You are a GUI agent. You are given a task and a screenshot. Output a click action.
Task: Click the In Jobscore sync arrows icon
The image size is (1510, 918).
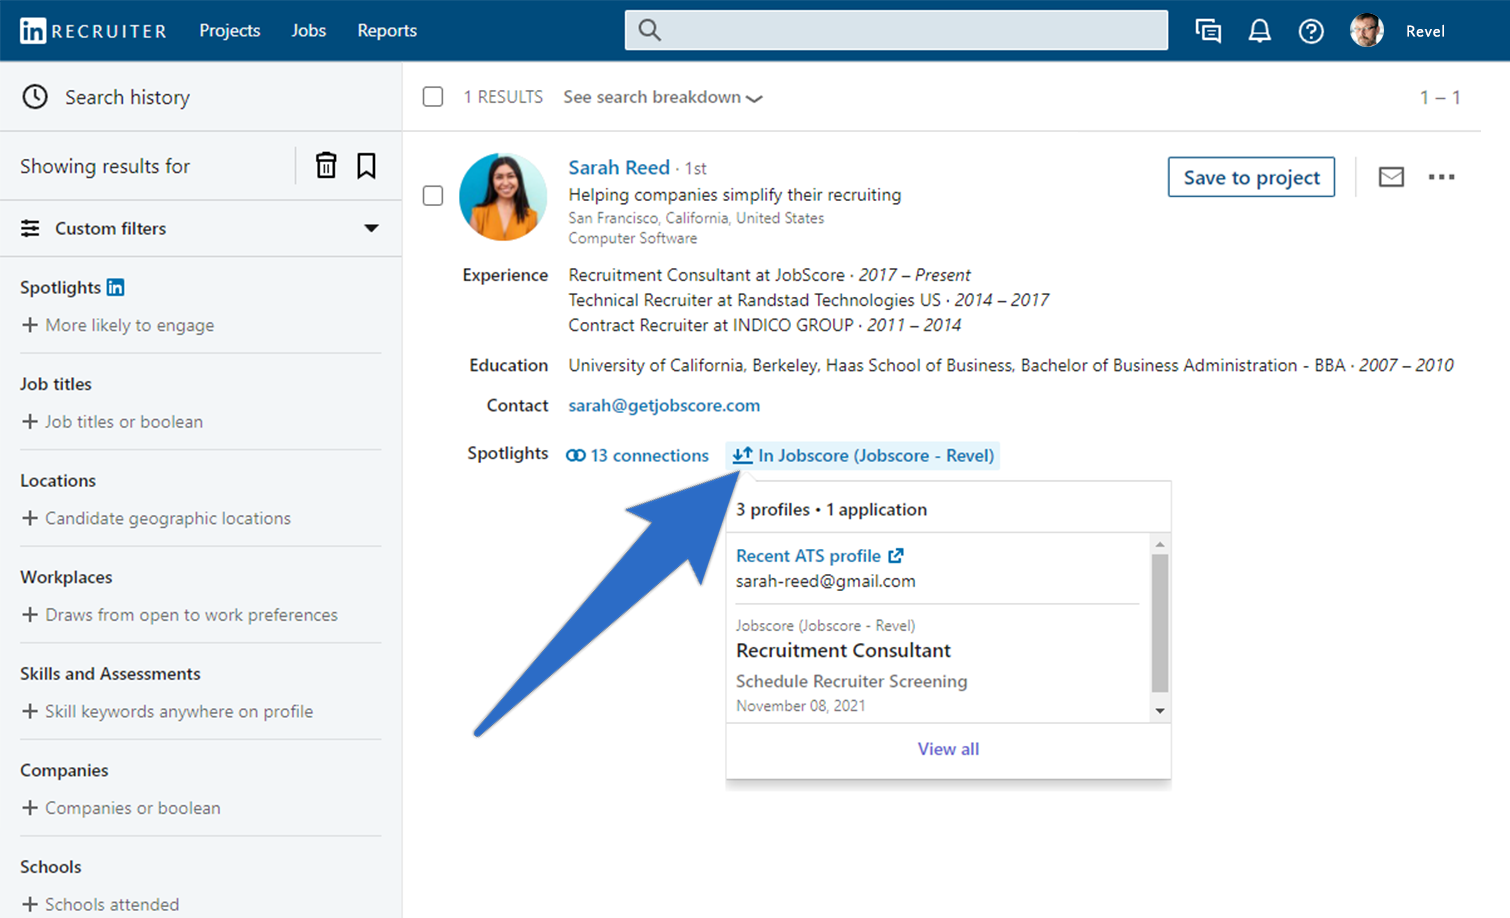pyautogui.click(x=742, y=455)
